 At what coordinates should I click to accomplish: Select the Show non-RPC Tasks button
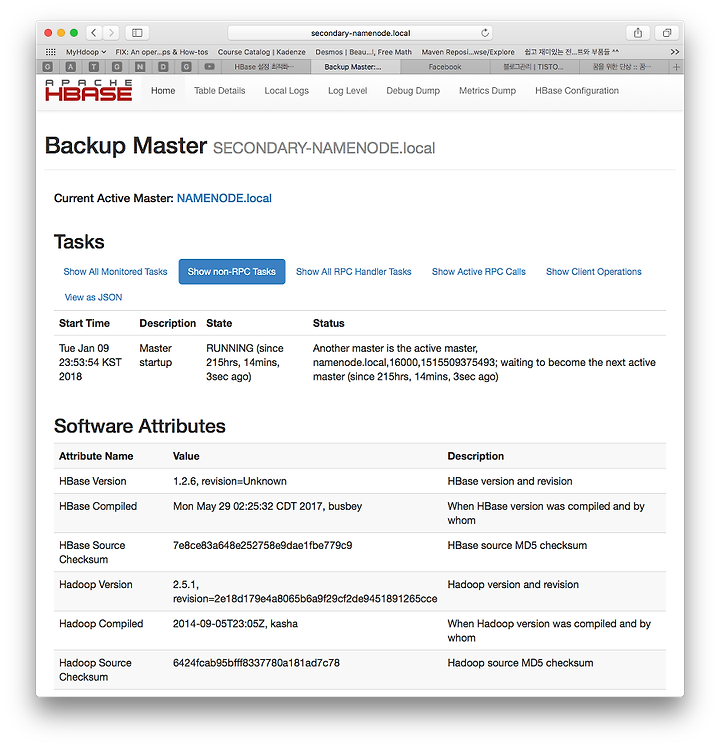232,271
